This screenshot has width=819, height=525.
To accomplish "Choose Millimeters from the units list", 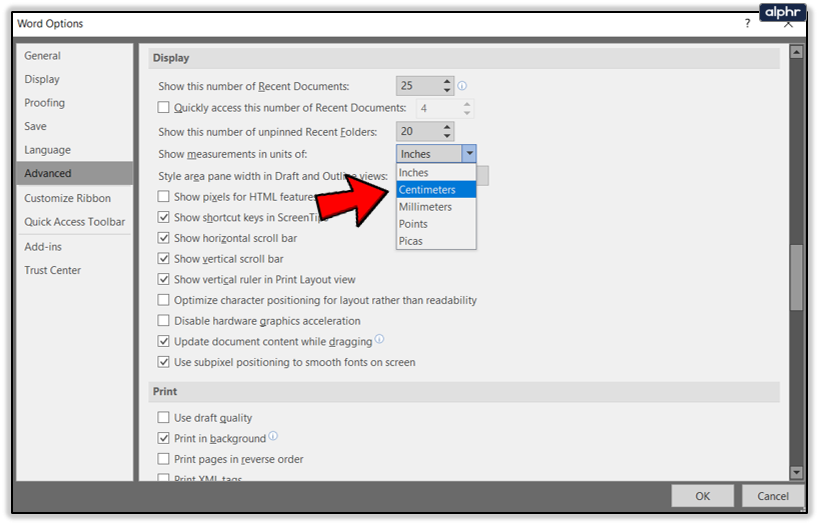I will pyautogui.click(x=436, y=207).
